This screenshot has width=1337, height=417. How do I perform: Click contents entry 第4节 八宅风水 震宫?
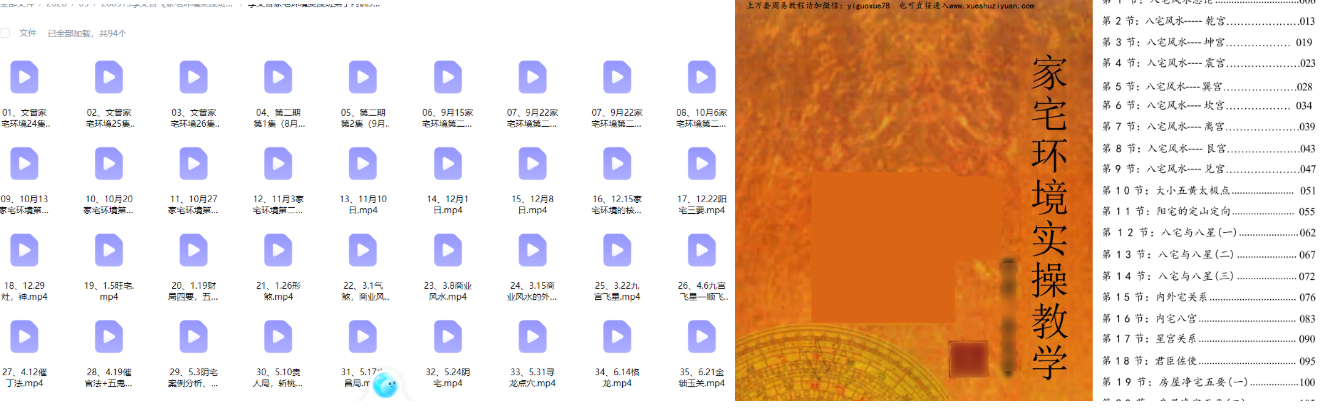[x=1209, y=63]
